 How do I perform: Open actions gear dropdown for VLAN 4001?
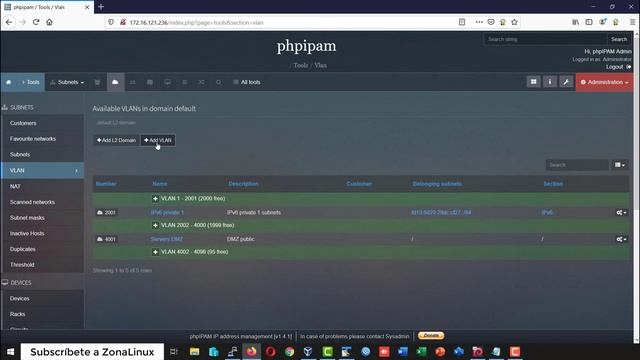pos(621,239)
